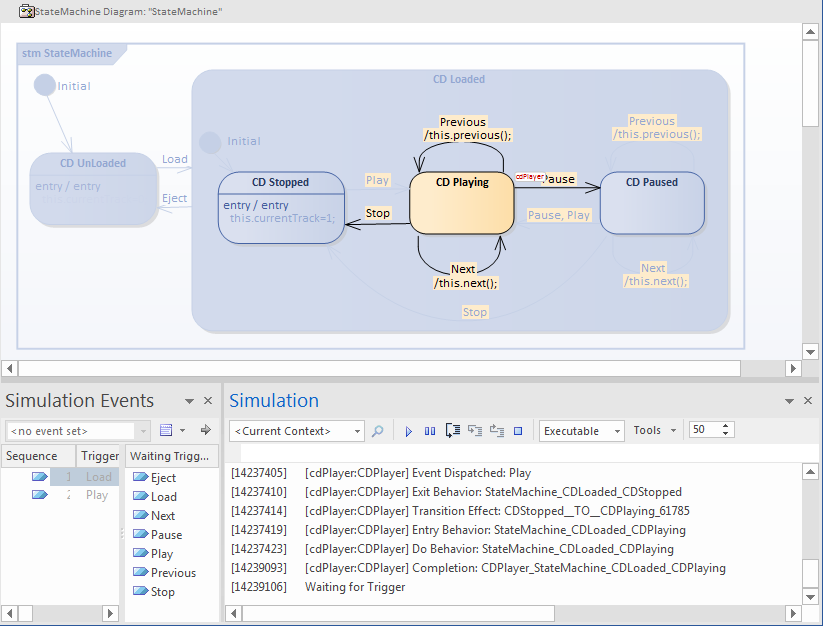
Task: Click the diagram vertical scrollbar down arrow
Action: (x=811, y=352)
